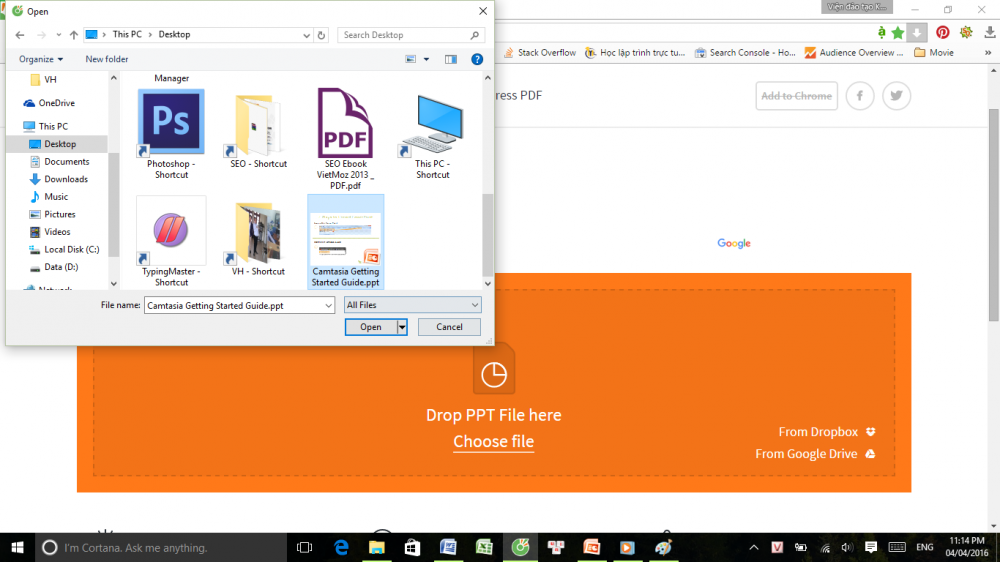Open Stack Overflow bookmark in browser
The width and height of the screenshot is (1000, 562).
click(x=540, y=53)
